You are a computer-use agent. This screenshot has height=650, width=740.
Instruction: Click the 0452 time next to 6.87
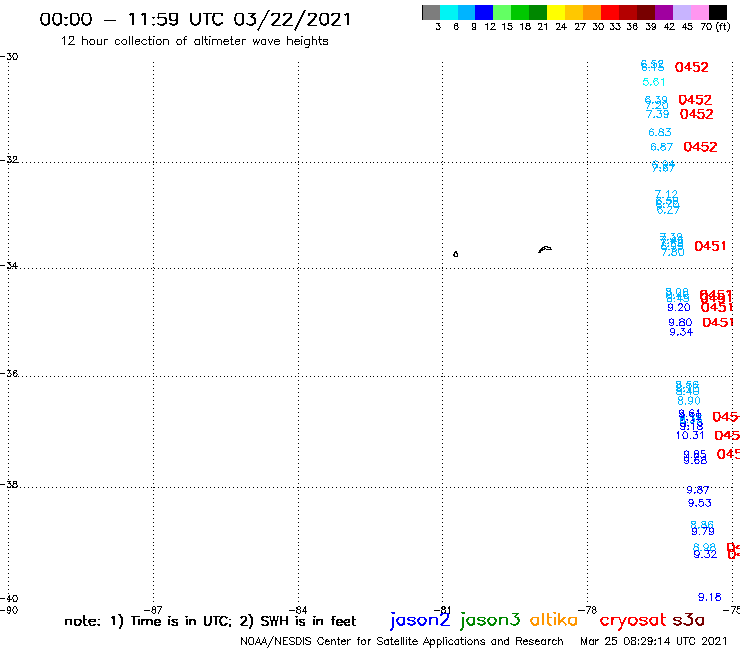click(700, 147)
